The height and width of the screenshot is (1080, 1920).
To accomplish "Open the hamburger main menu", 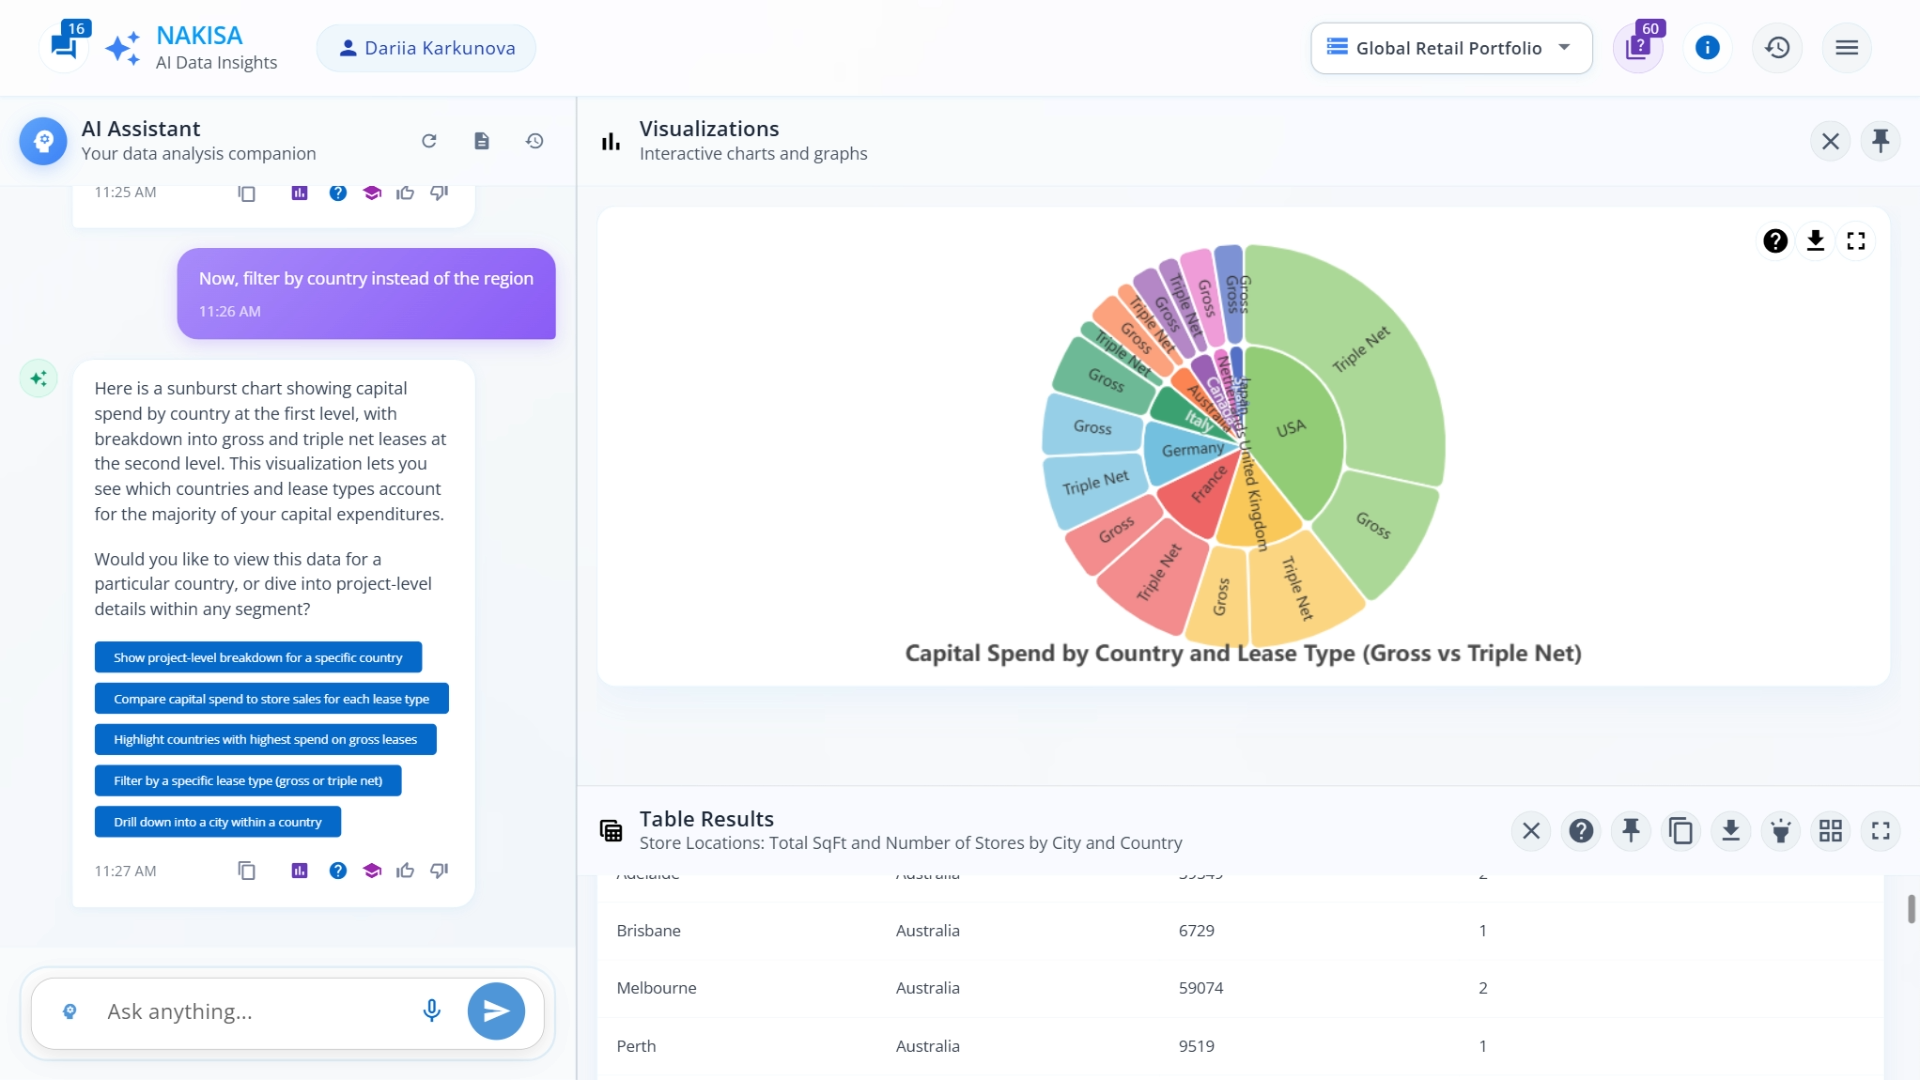I will coord(1846,48).
